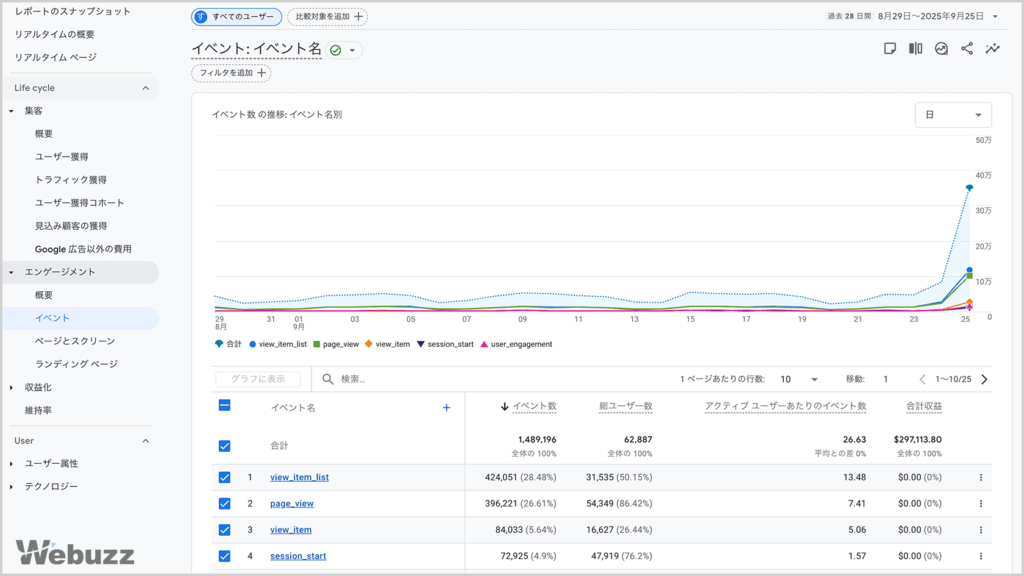Open more options for view_item_list row
This screenshot has height=576, width=1024.
pyautogui.click(x=981, y=477)
